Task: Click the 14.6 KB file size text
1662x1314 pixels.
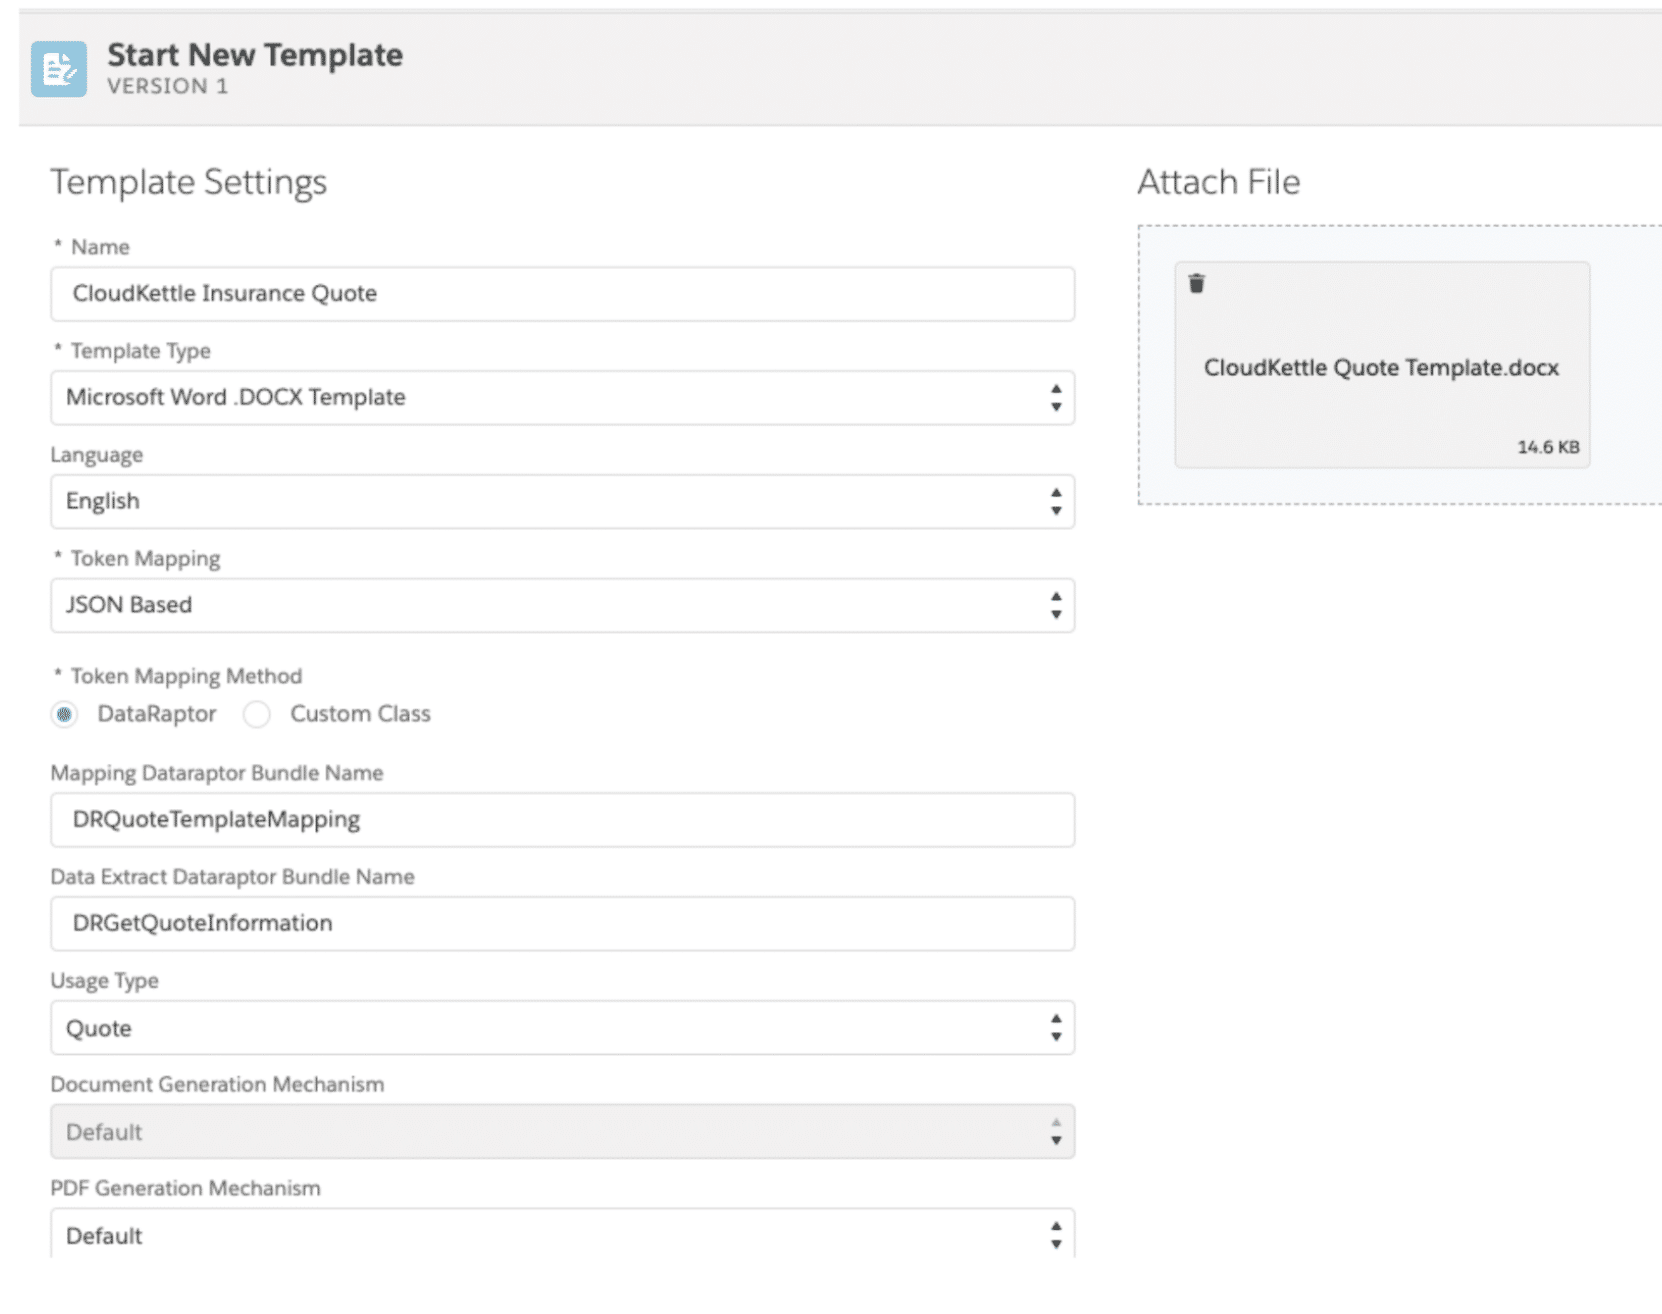Action: click(1548, 447)
